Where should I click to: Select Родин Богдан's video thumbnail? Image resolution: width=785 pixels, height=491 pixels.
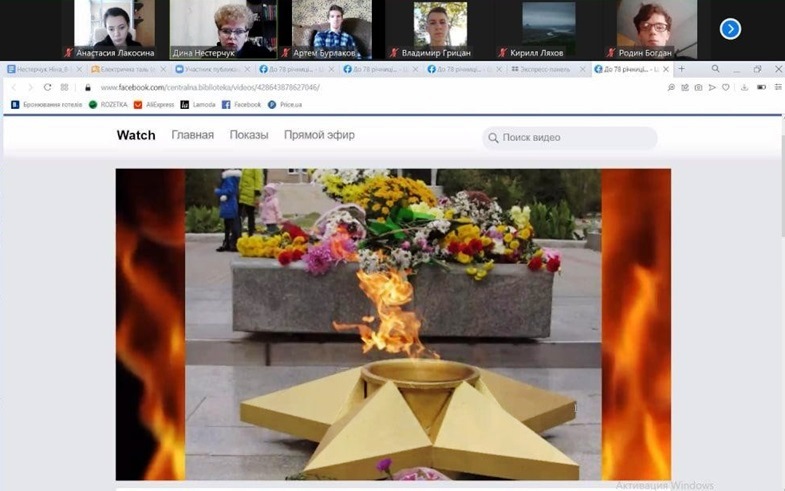coord(657,29)
